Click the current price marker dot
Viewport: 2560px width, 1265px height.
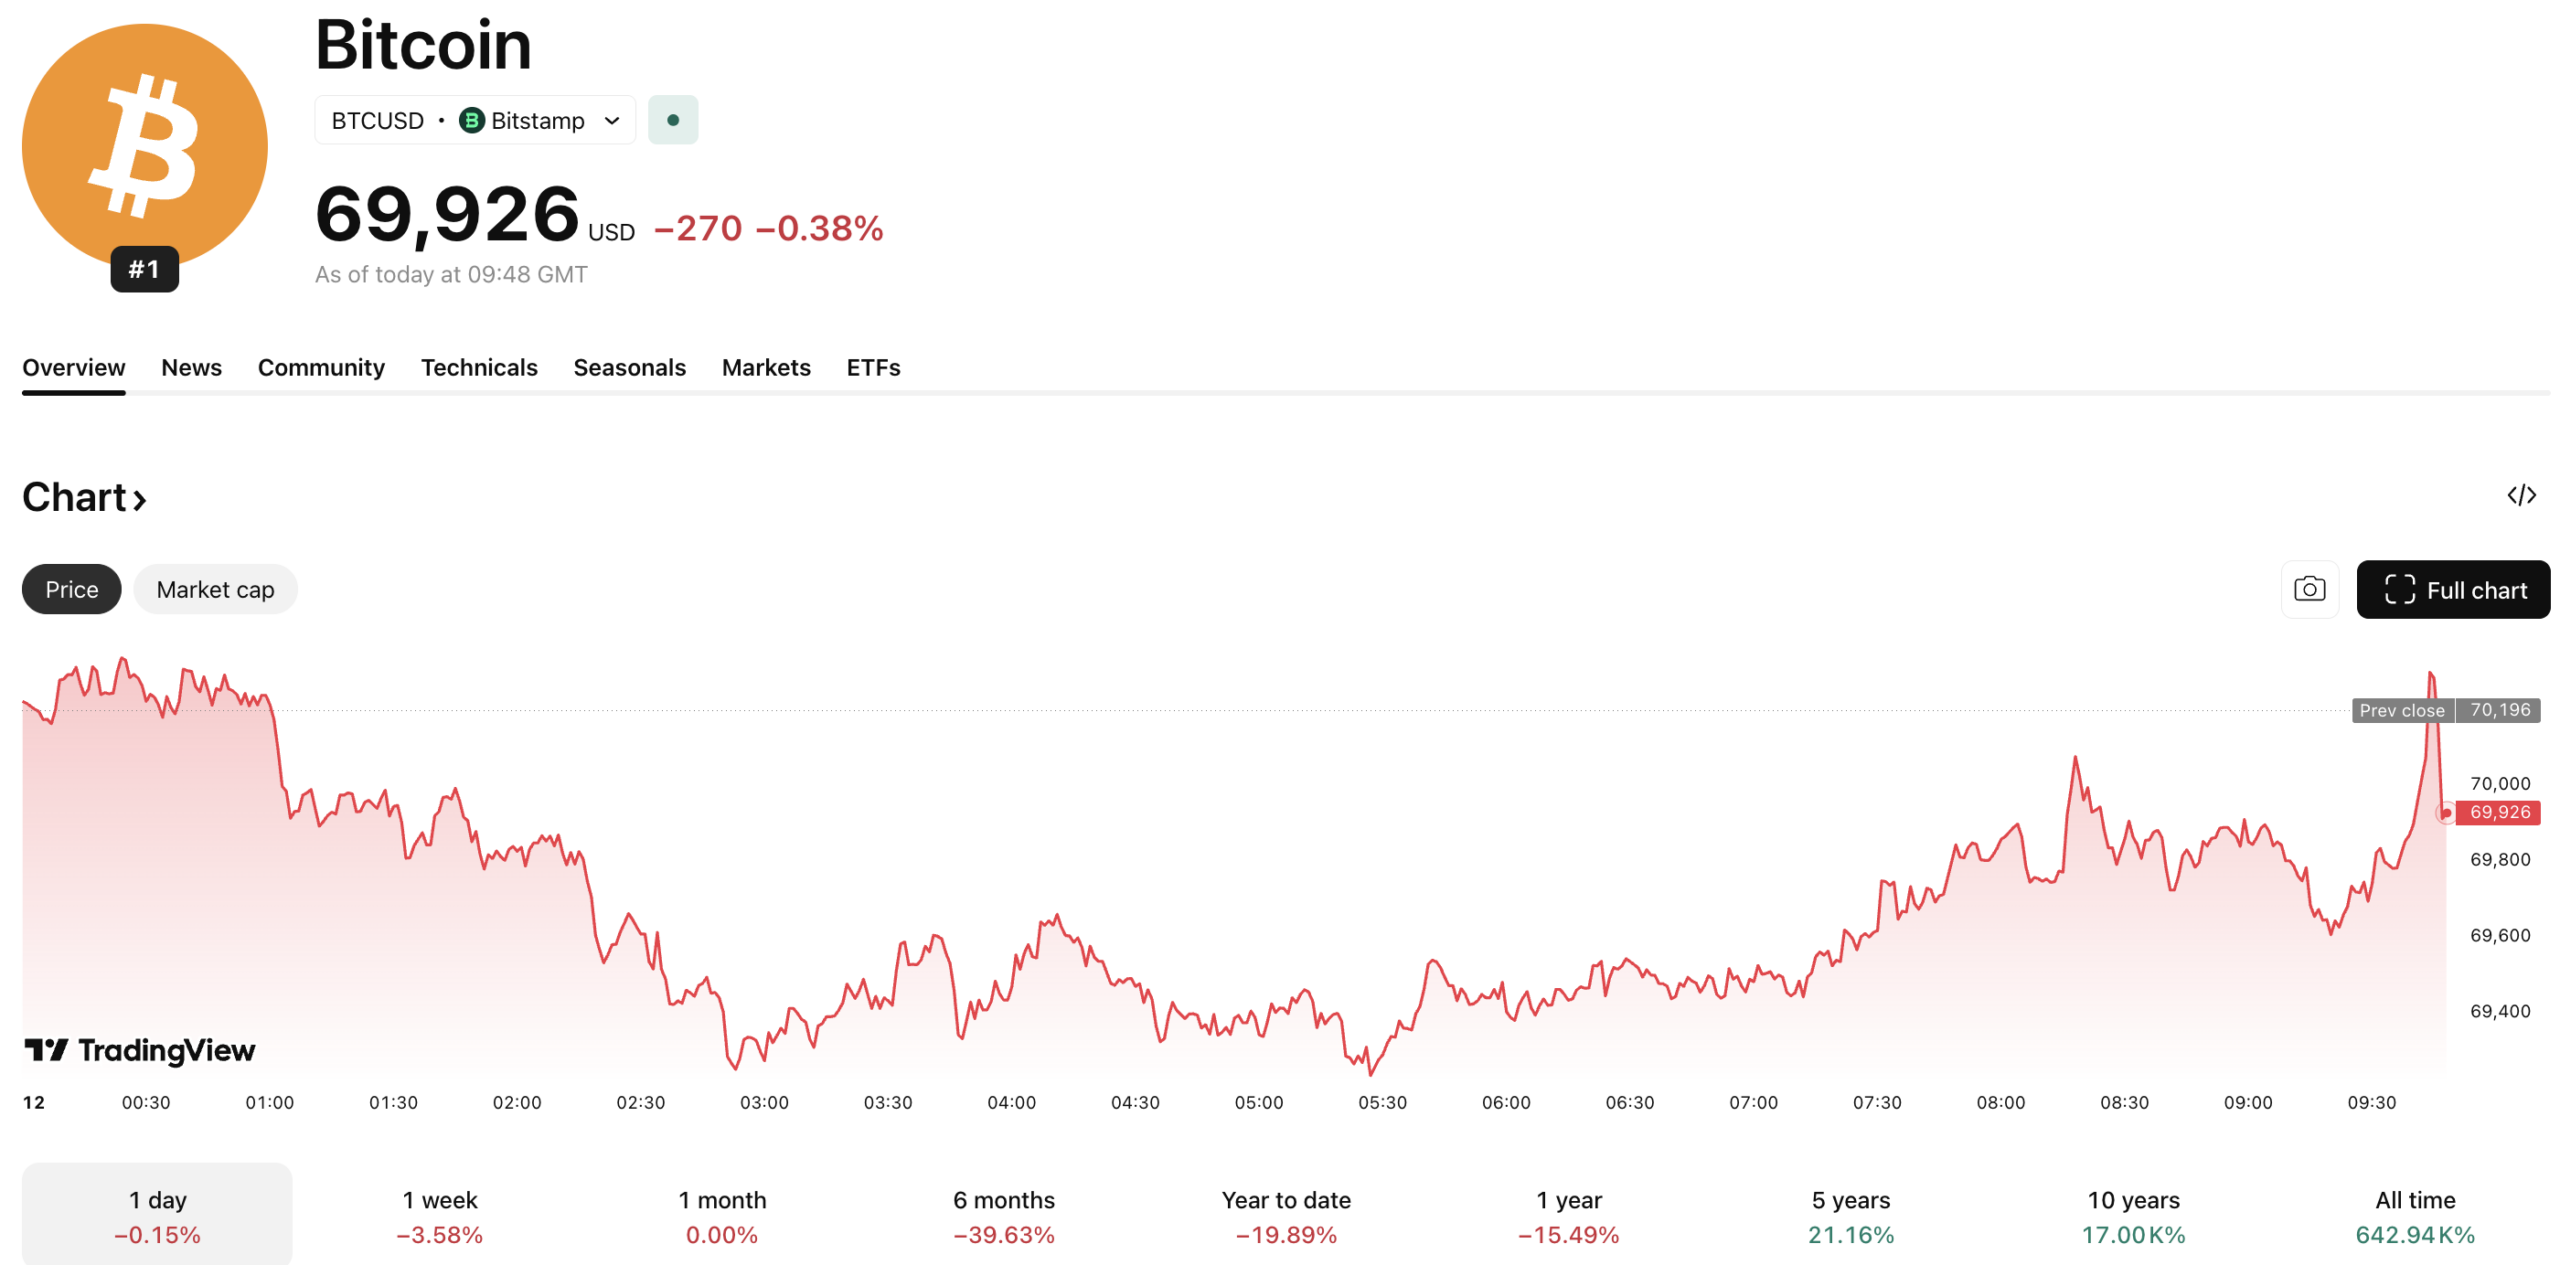click(2445, 812)
